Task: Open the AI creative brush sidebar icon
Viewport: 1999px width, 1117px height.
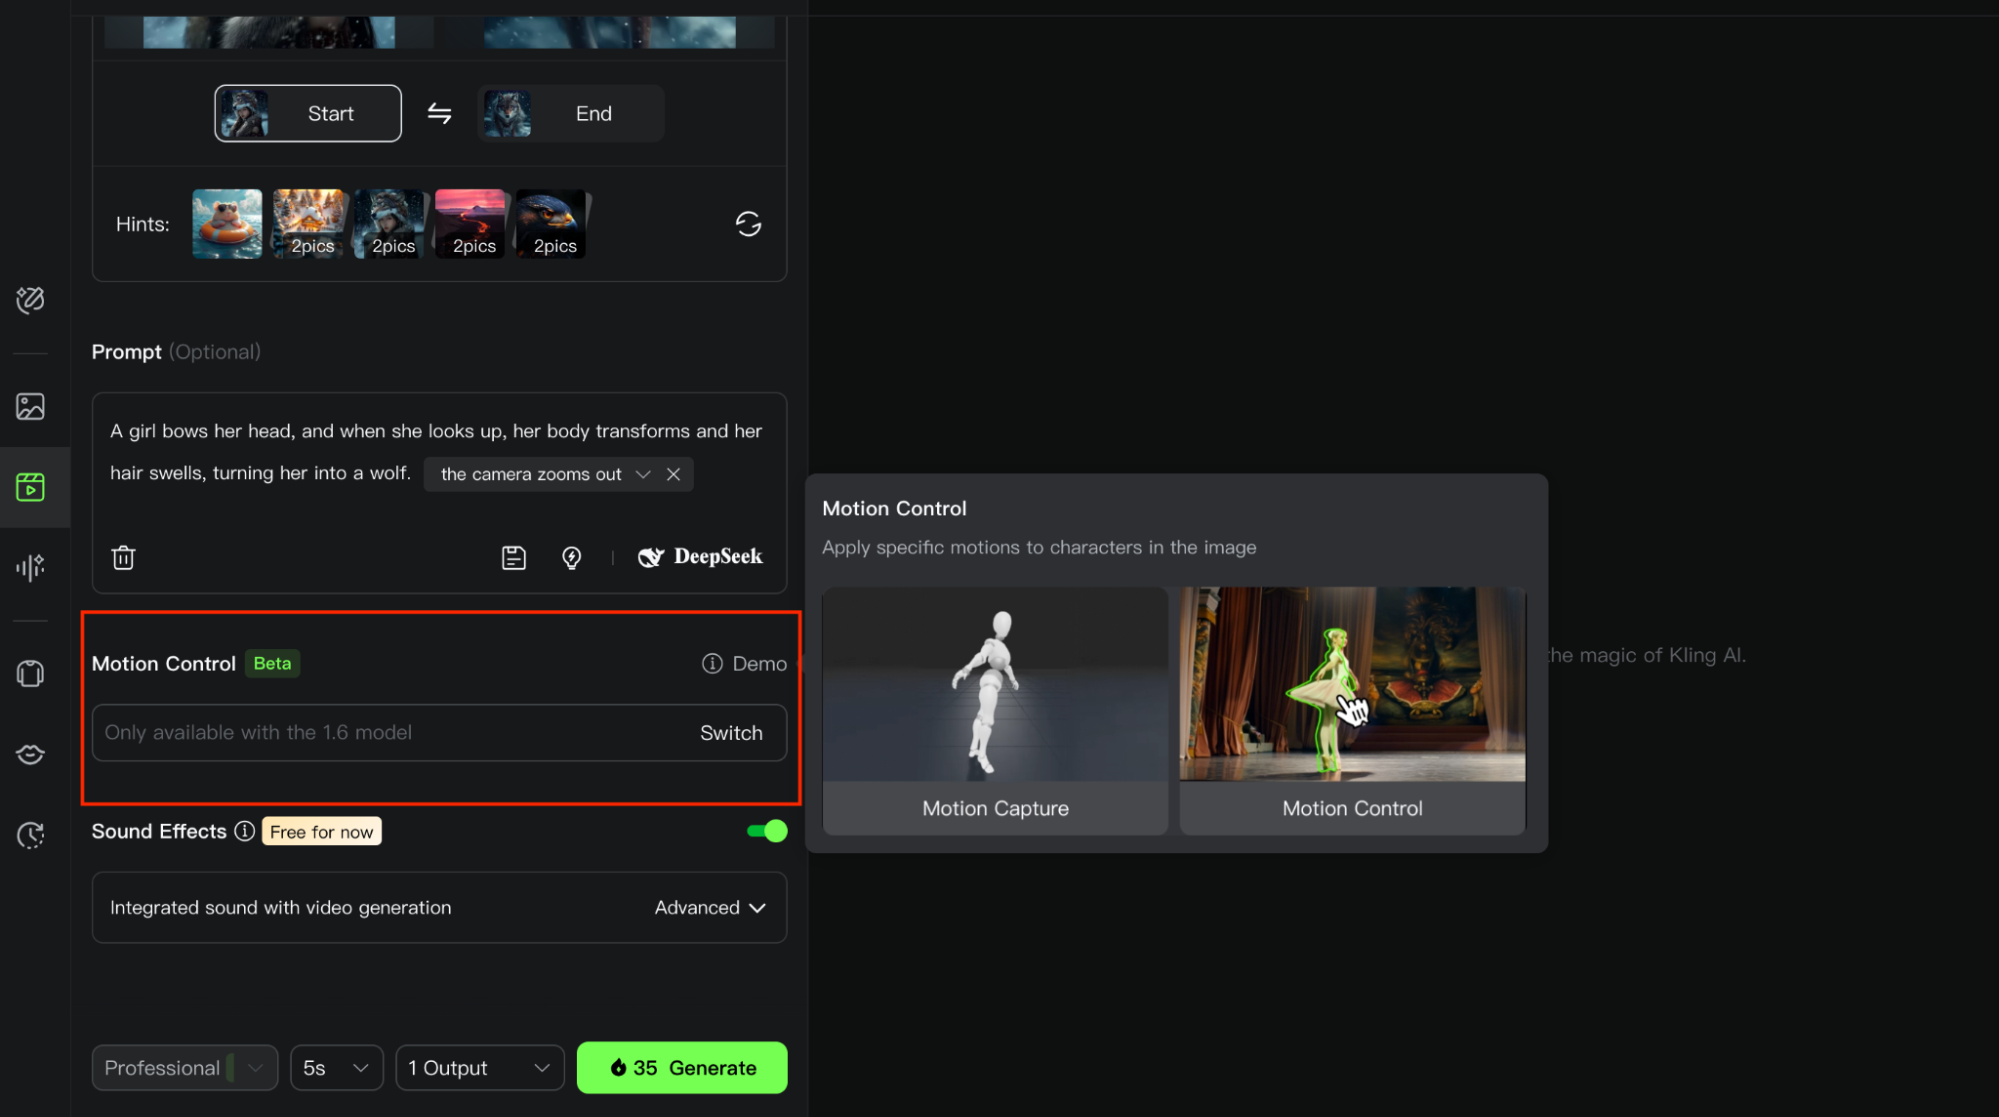Action: pos(30,299)
